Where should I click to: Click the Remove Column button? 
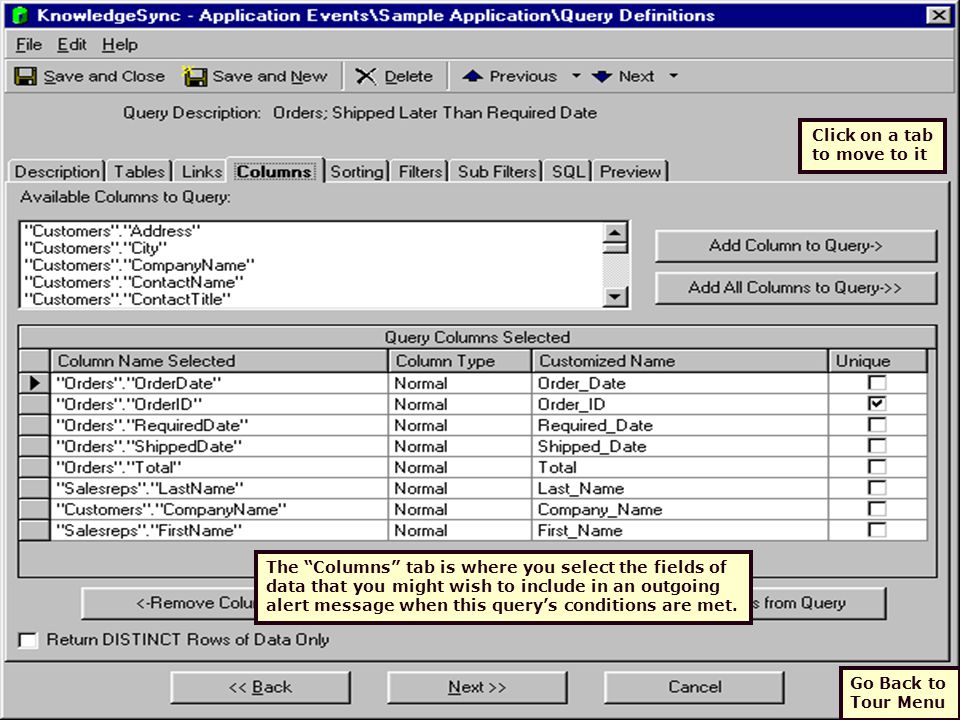point(168,604)
